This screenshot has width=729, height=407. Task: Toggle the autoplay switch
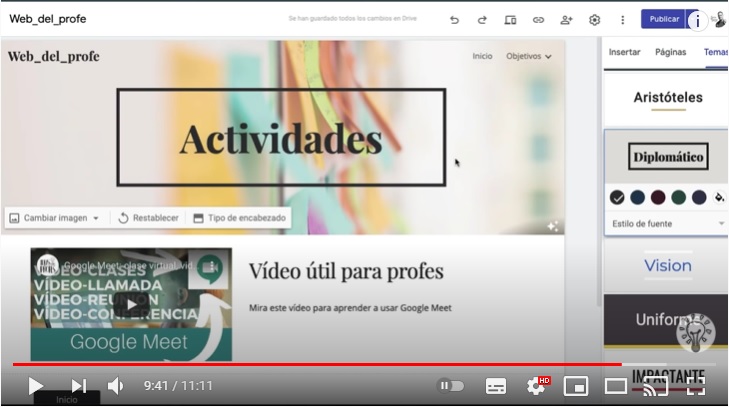[x=451, y=386]
